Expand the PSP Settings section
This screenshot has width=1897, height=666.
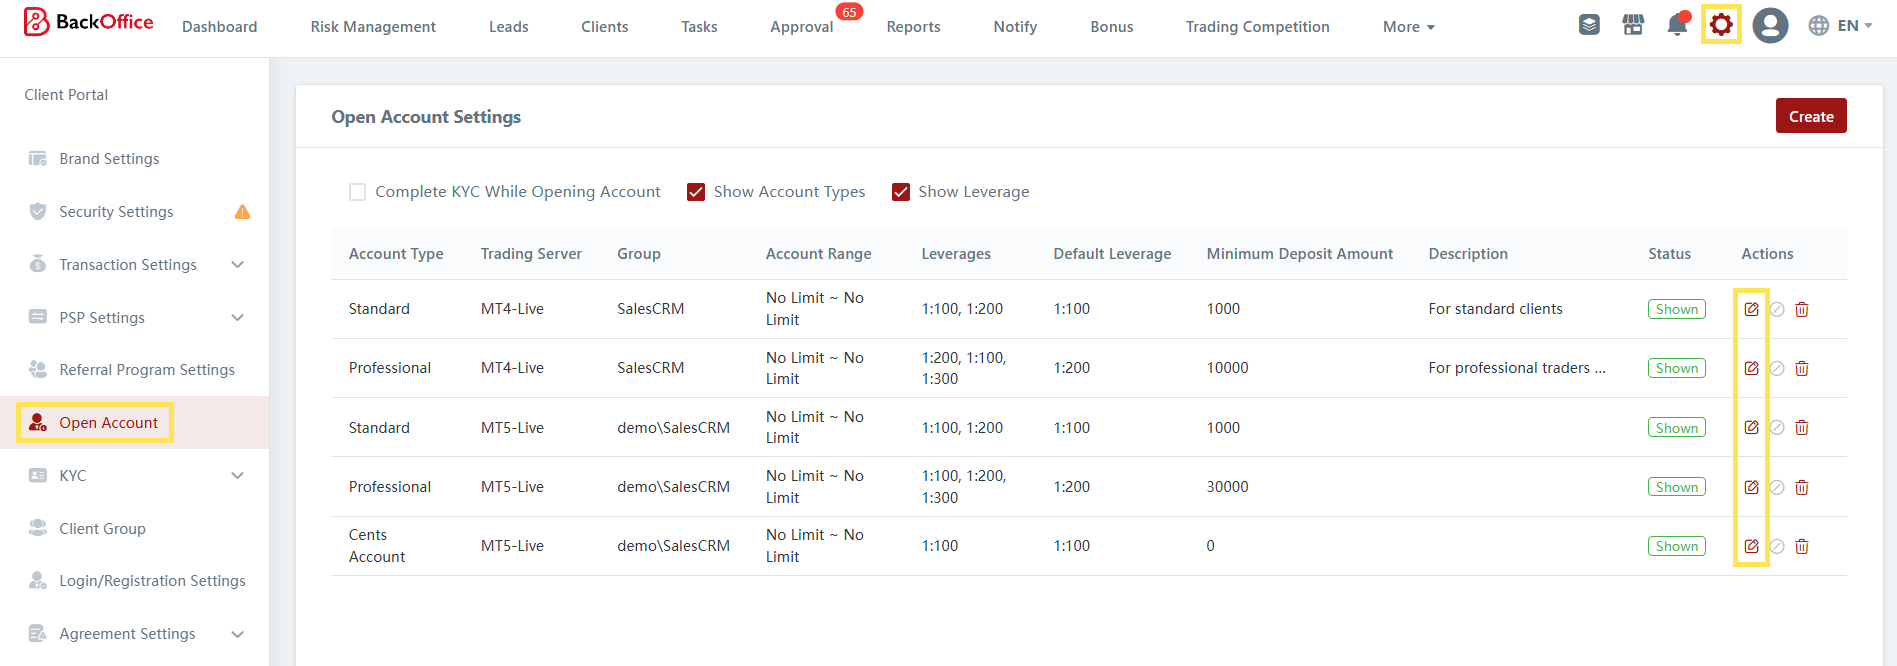coord(237,318)
